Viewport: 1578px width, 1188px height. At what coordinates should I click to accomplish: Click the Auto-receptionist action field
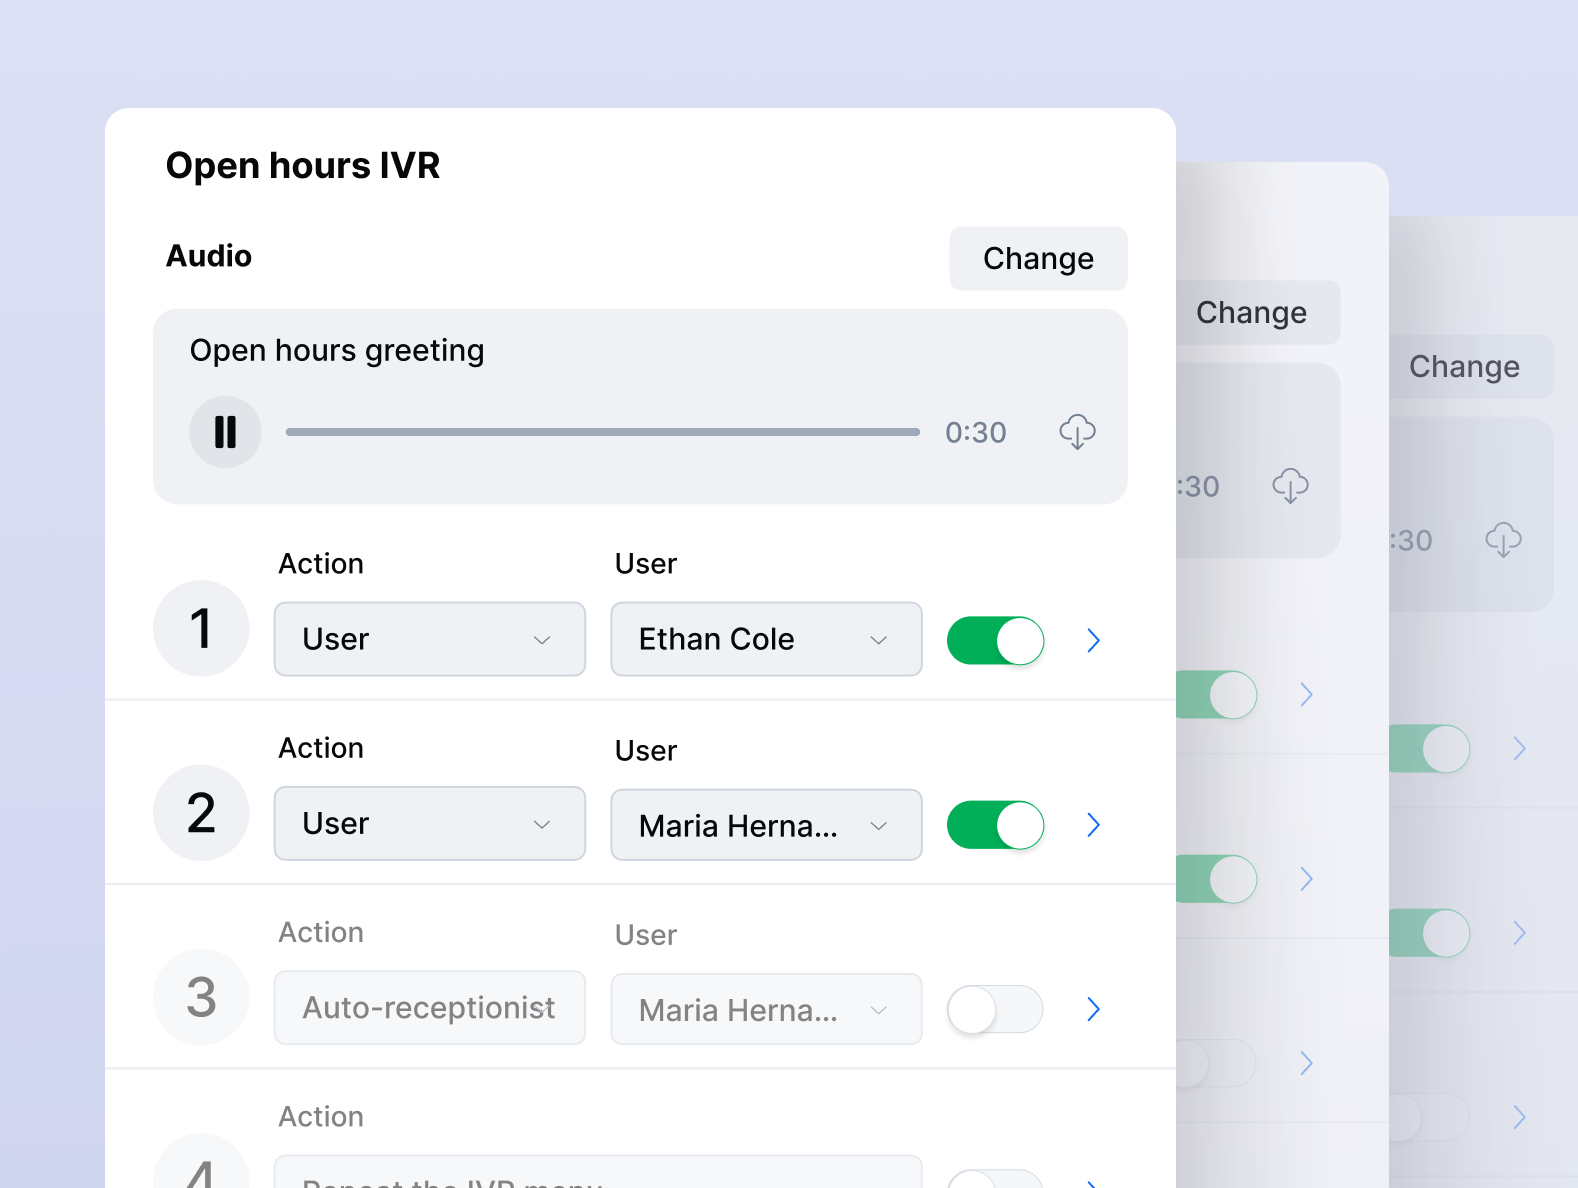click(430, 1007)
